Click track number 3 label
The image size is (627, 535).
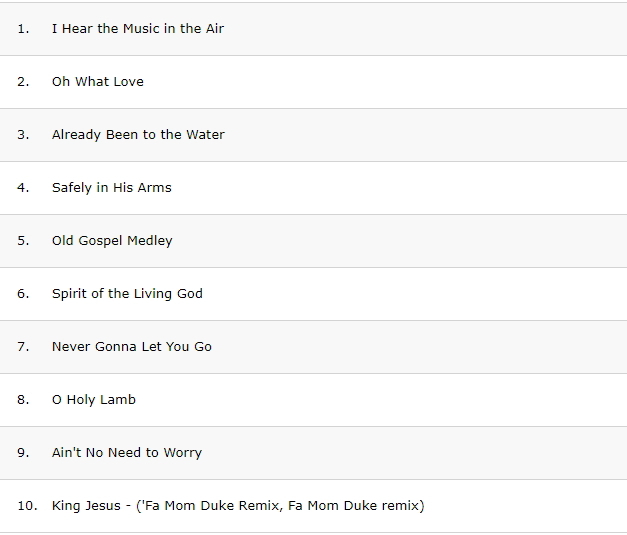(x=23, y=135)
